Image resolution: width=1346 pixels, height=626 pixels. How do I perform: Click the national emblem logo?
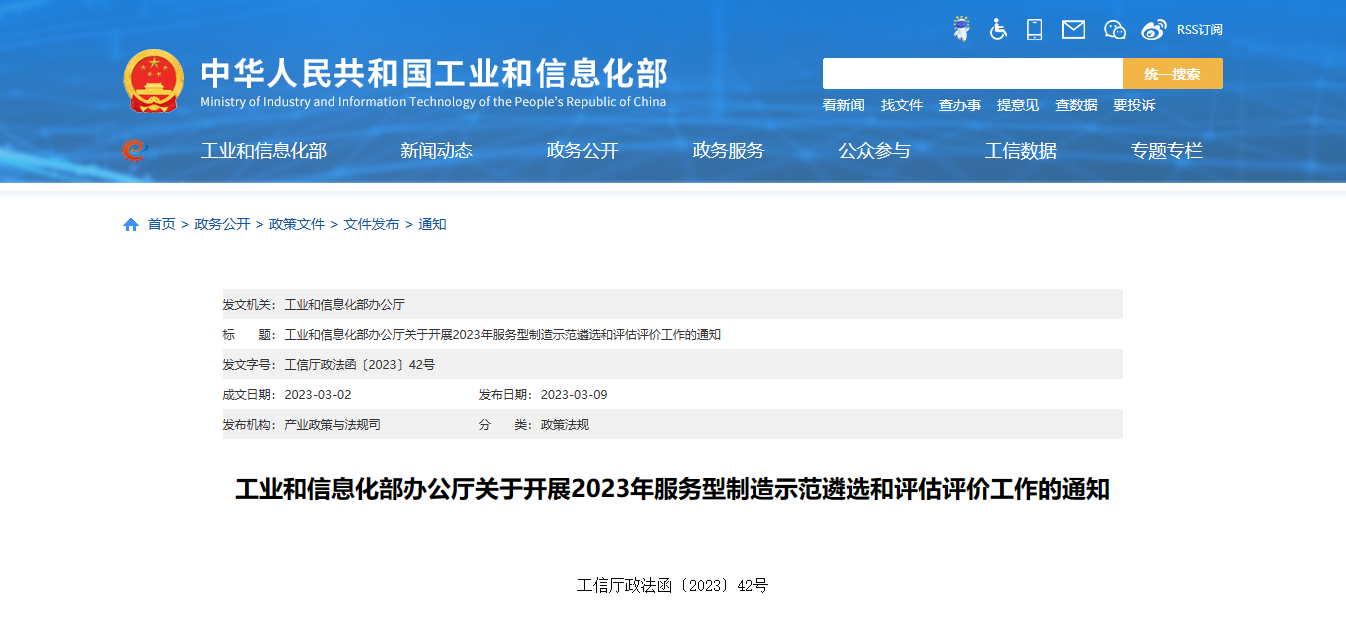coord(154,81)
